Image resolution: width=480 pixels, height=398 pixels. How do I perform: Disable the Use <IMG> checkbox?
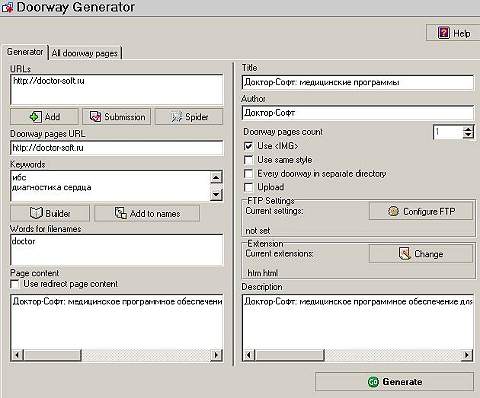pyautogui.click(x=248, y=146)
